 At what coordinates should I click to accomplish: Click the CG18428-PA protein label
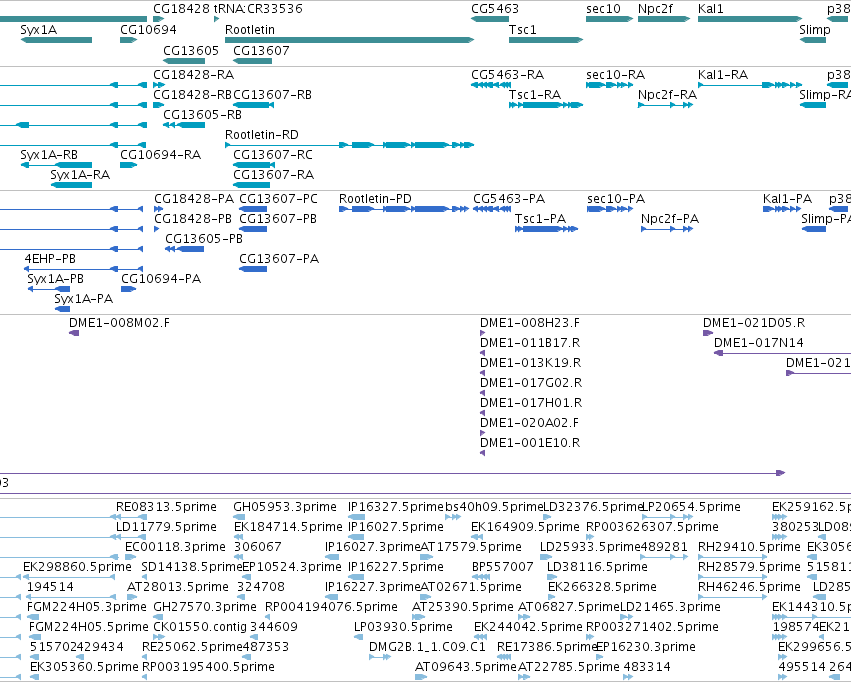point(194,199)
